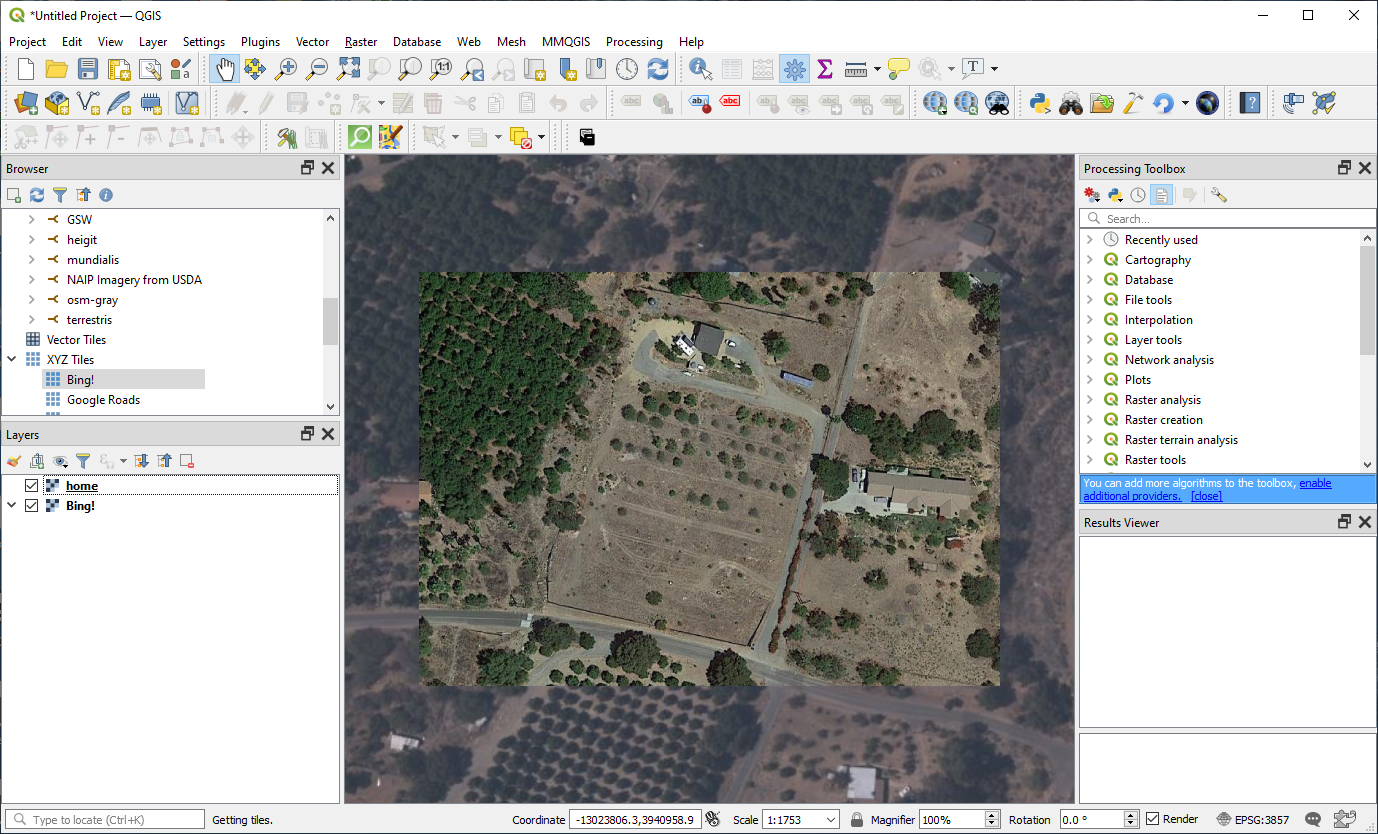1378x834 pixels.
Task: Expand the GSW browser entry
Action: 31,219
